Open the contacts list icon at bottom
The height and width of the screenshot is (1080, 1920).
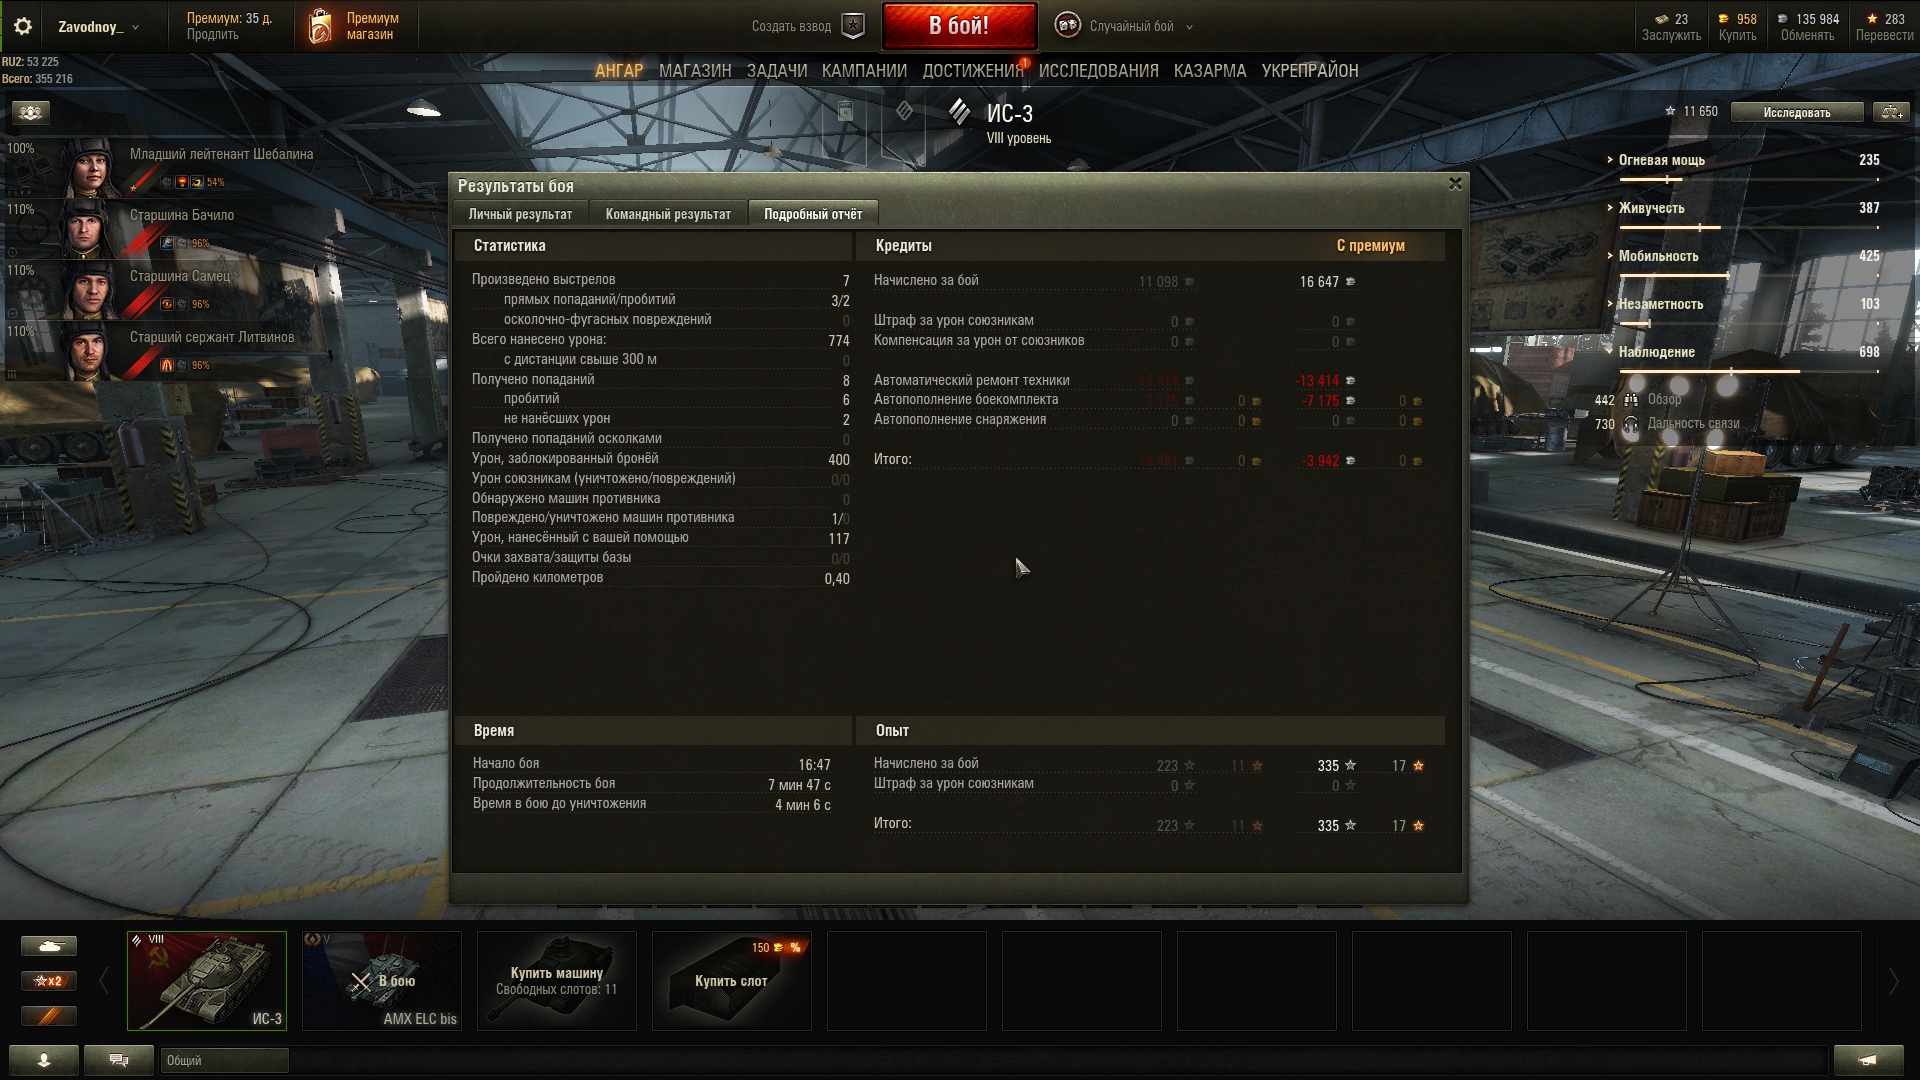tap(44, 1060)
